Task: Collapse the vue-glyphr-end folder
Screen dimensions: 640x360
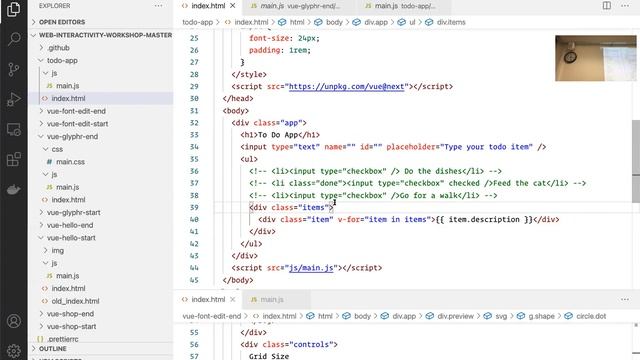Action: click(x=72, y=136)
